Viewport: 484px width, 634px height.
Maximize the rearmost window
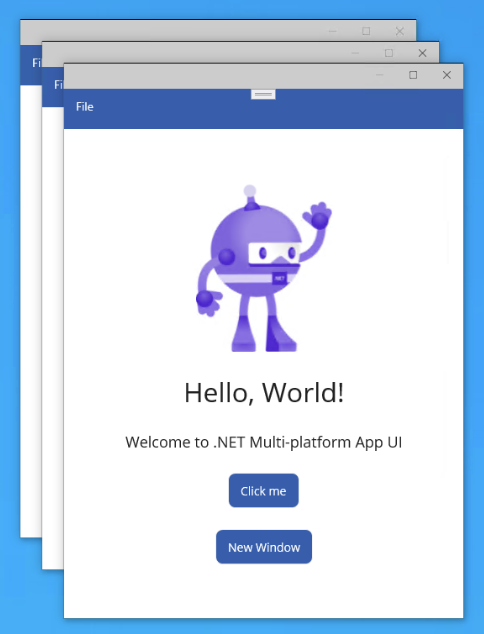[366, 31]
